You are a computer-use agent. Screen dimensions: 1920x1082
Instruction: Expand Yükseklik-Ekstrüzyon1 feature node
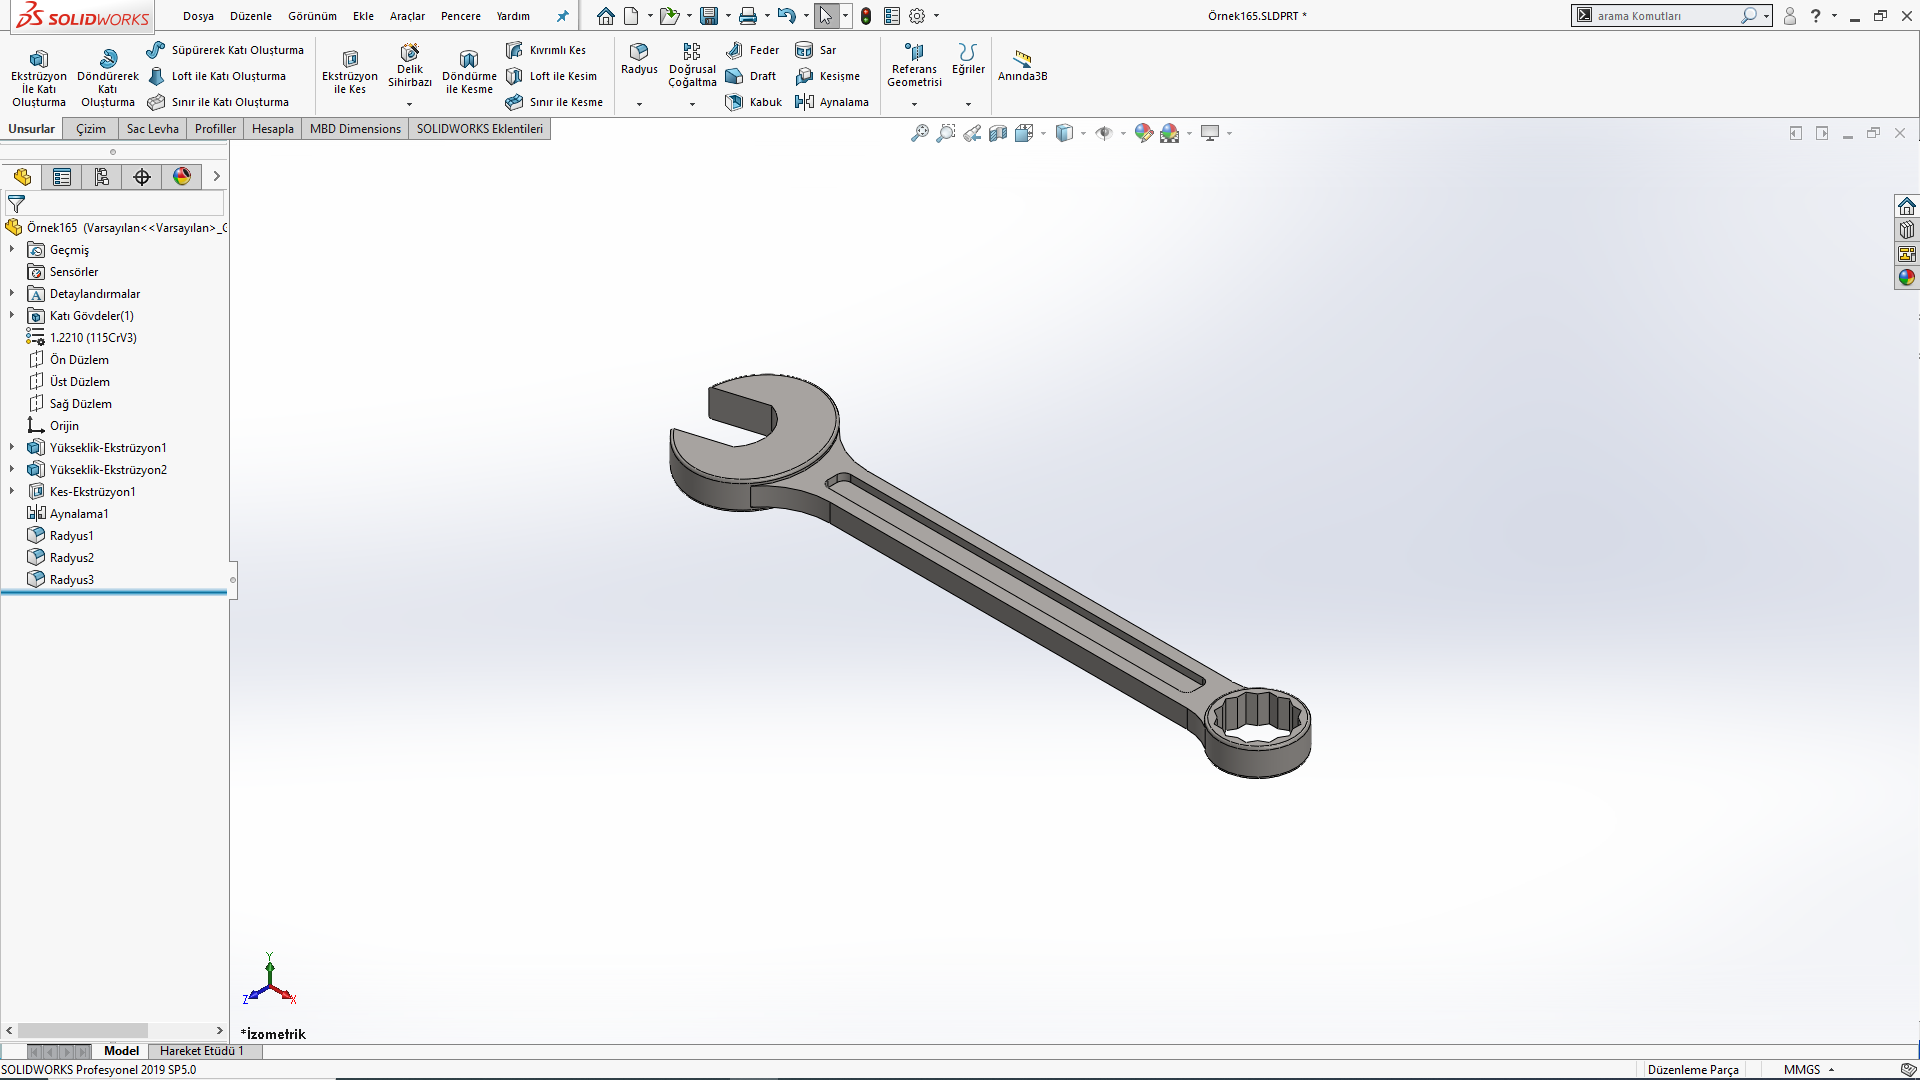point(12,448)
